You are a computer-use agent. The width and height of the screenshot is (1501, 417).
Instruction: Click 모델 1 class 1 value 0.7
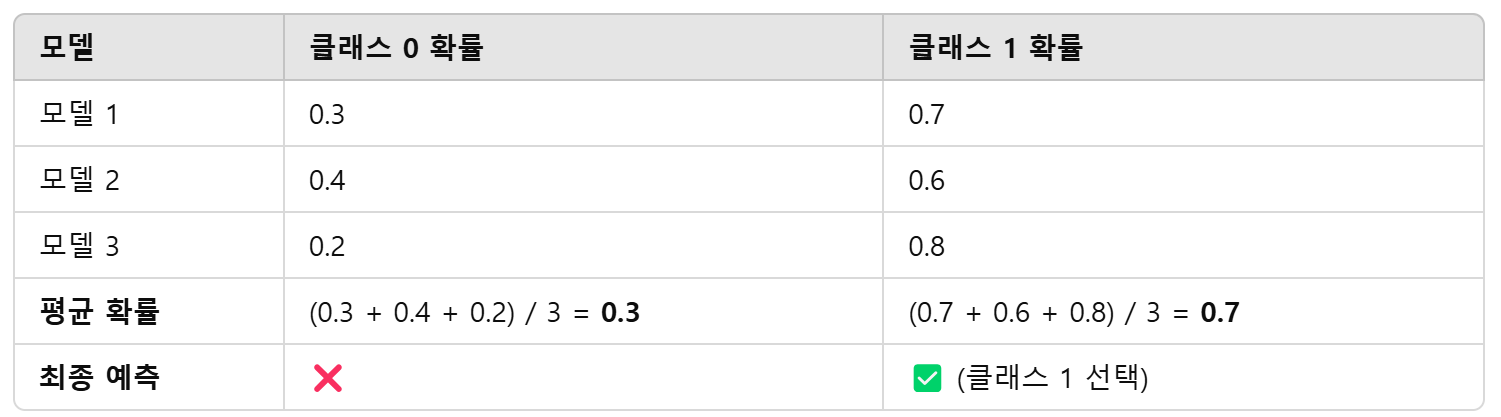926,114
